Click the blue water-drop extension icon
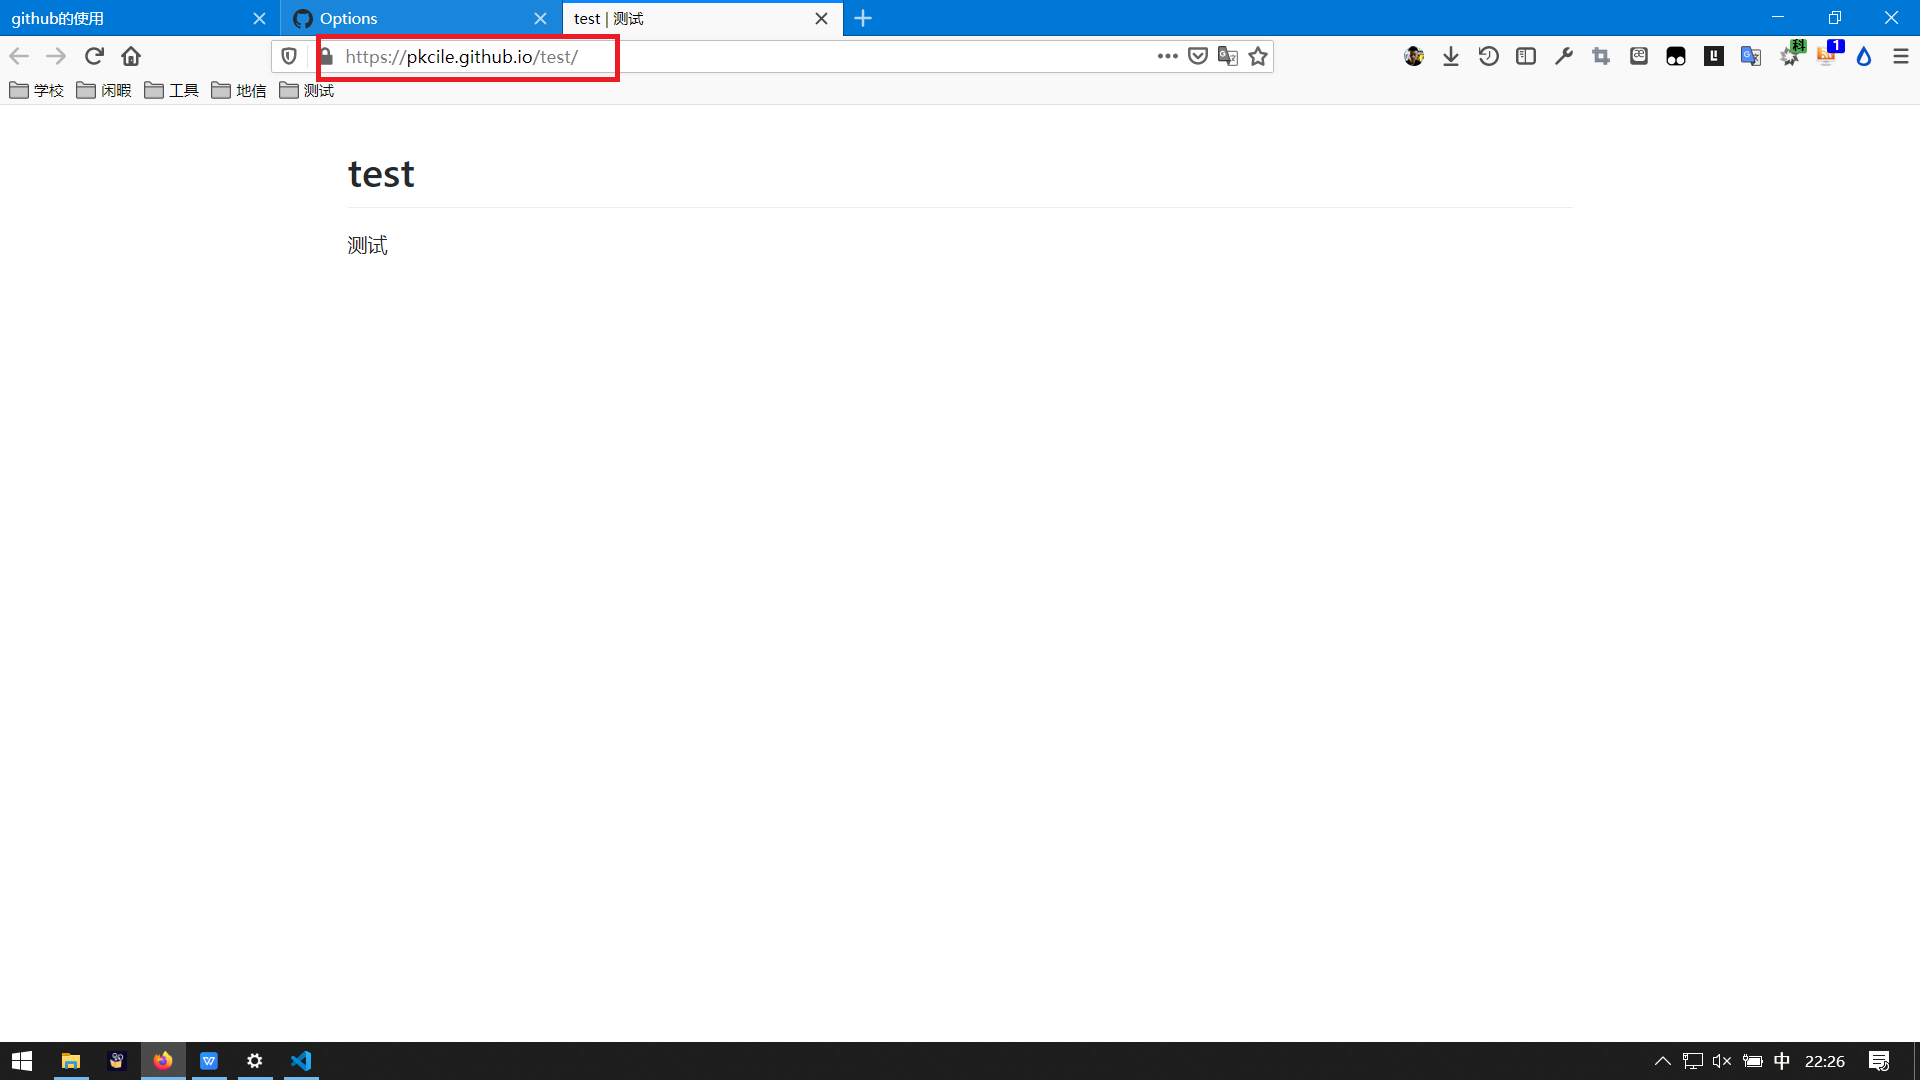 (x=1864, y=56)
